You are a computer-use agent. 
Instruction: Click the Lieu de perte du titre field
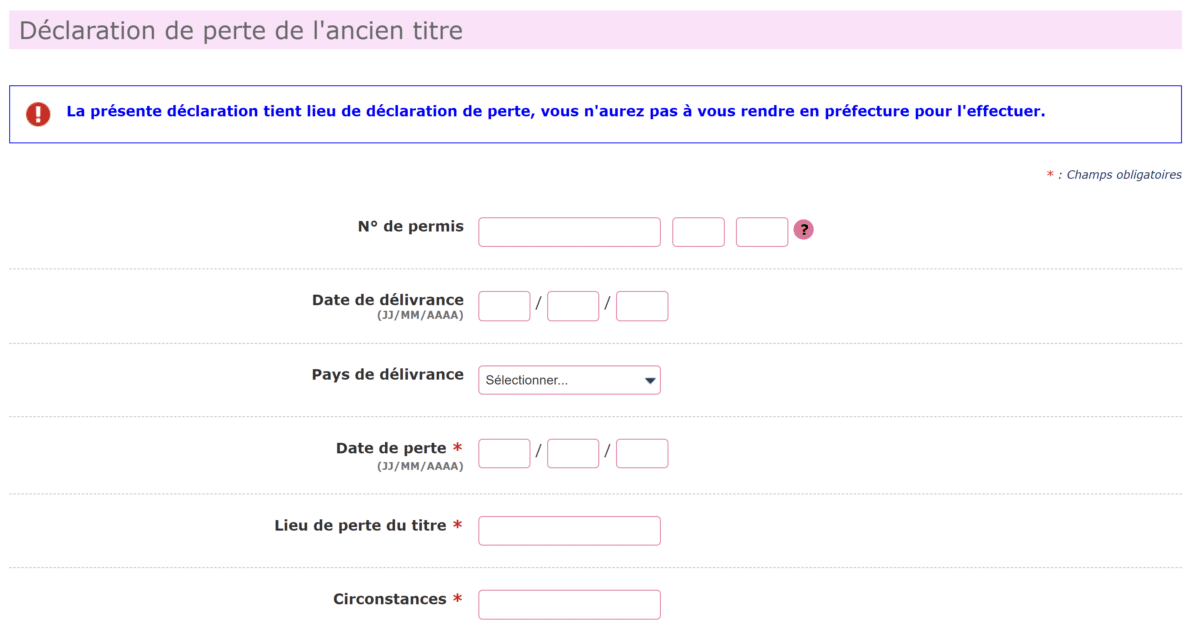tap(569, 531)
